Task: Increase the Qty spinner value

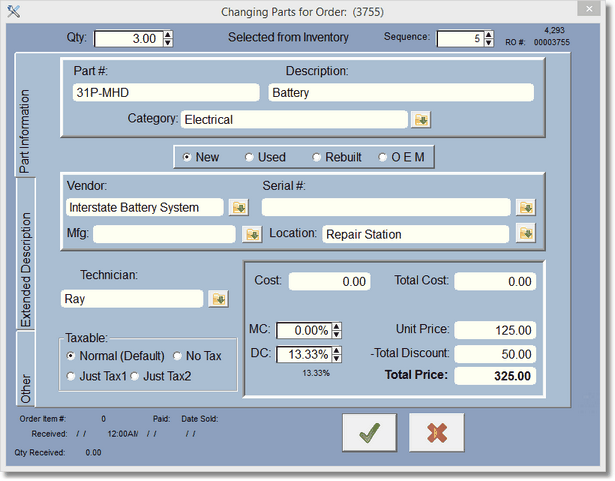Action: [167, 34]
